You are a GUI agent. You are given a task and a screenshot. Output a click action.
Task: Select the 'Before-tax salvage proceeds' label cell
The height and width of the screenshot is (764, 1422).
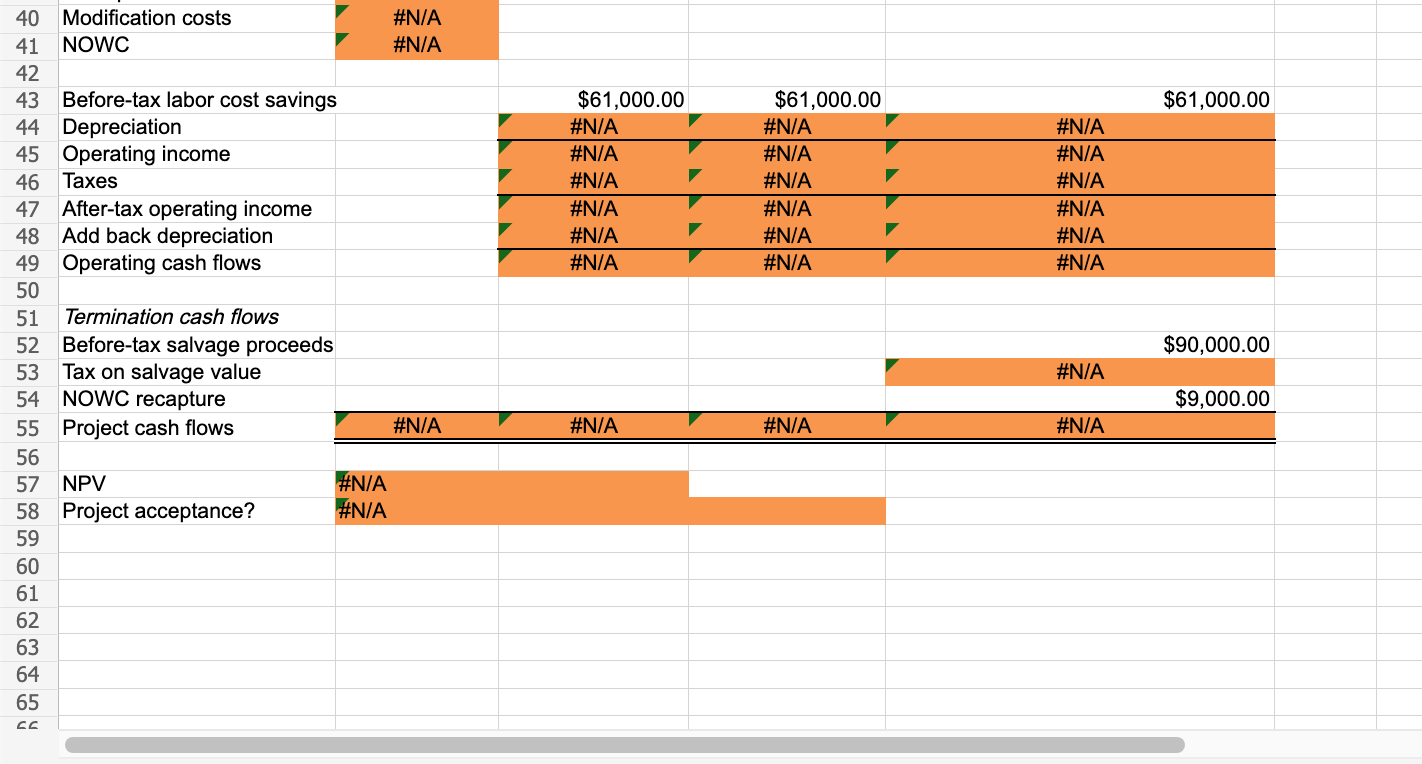click(x=197, y=345)
